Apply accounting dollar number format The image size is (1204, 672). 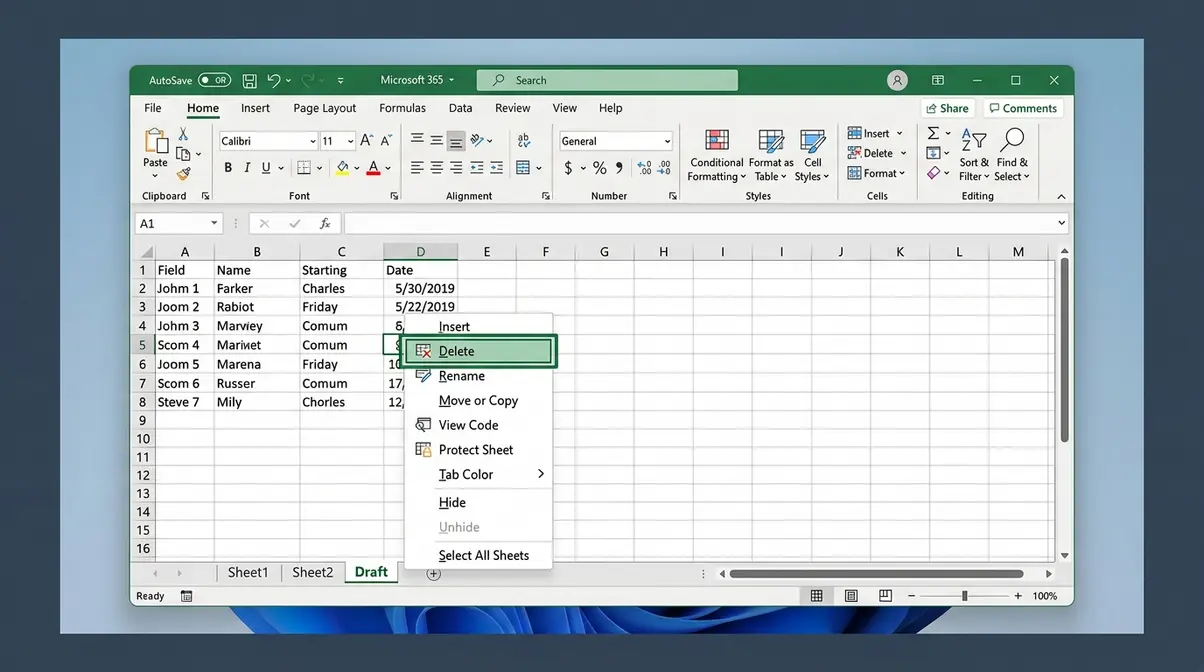click(x=568, y=168)
